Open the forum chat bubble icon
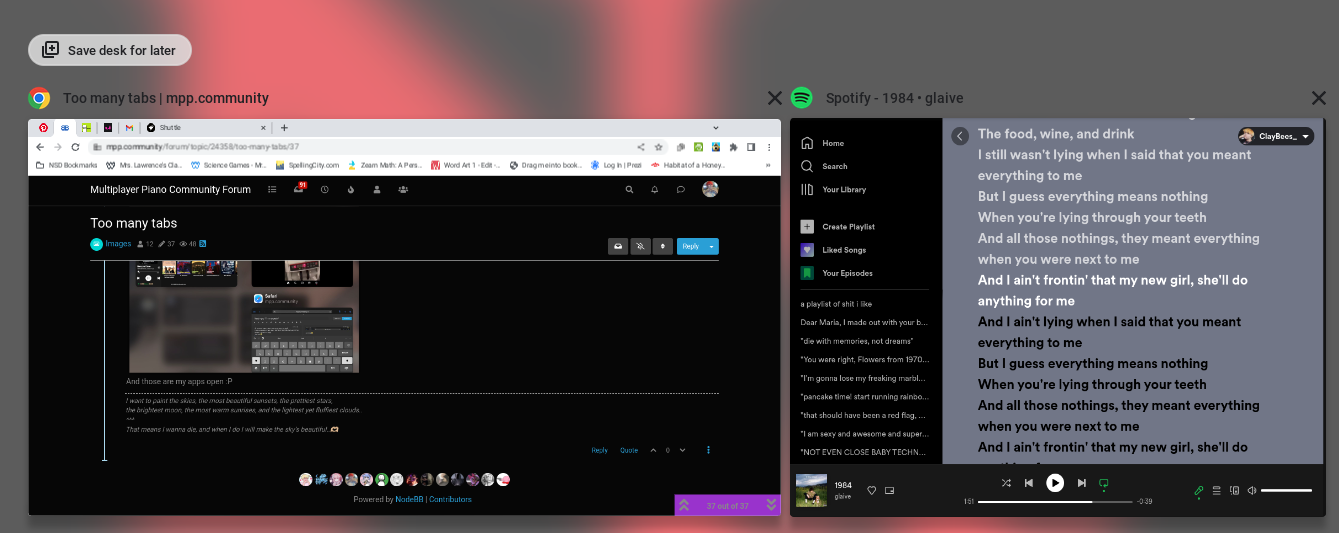Viewport: 1339px width, 533px height. click(x=681, y=189)
